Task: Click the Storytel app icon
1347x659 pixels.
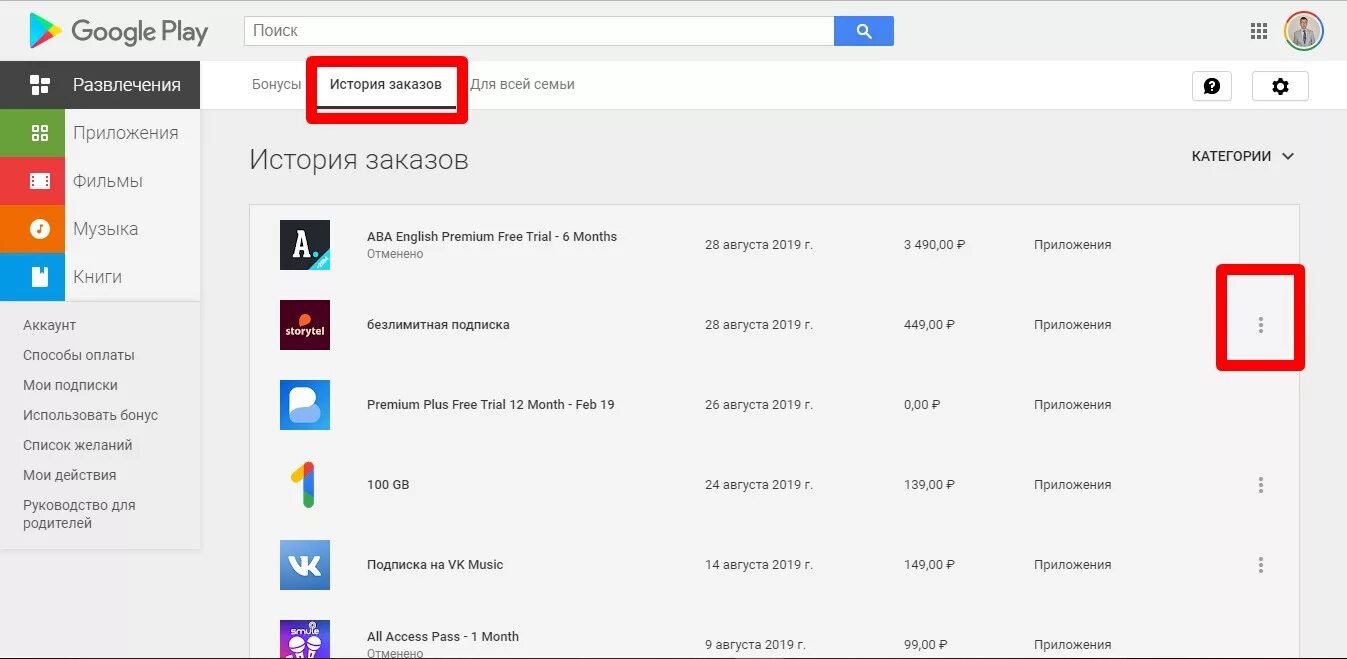Action: click(305, 325)
